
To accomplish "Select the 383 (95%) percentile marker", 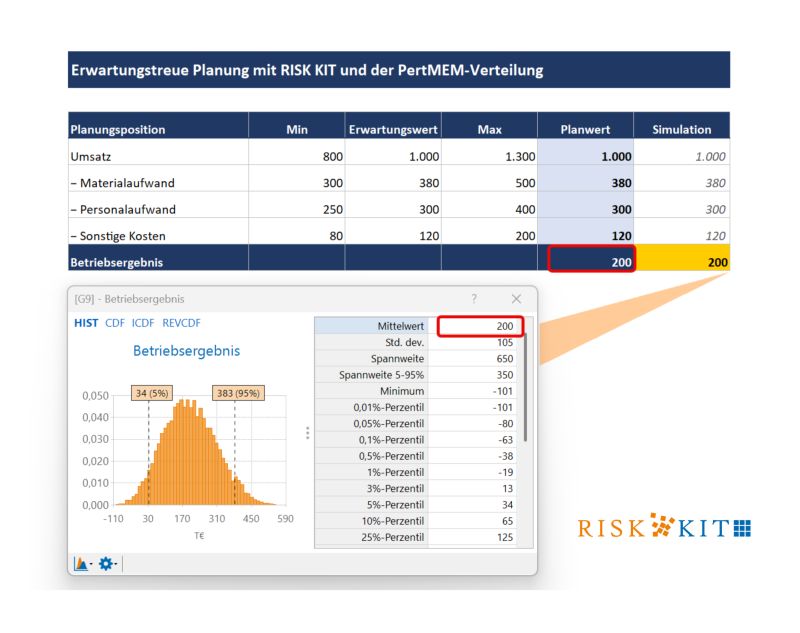I will (x=238, y=393).
